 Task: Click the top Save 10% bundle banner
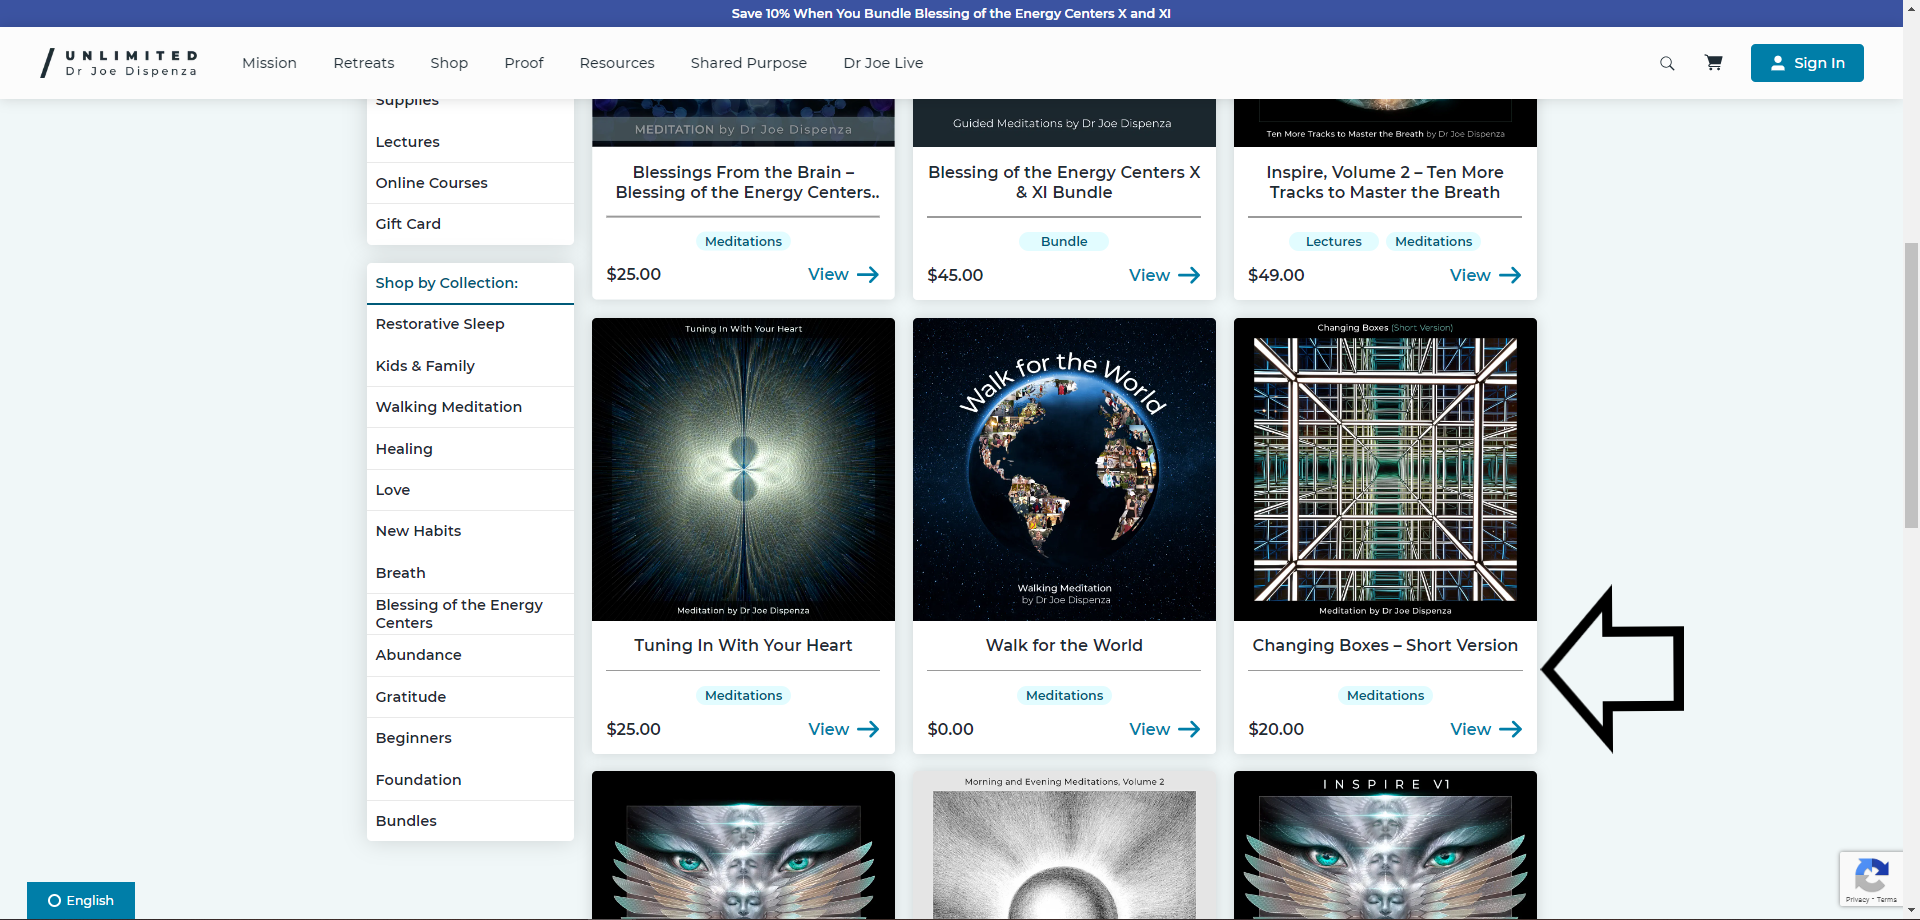(x=951, y=13)
